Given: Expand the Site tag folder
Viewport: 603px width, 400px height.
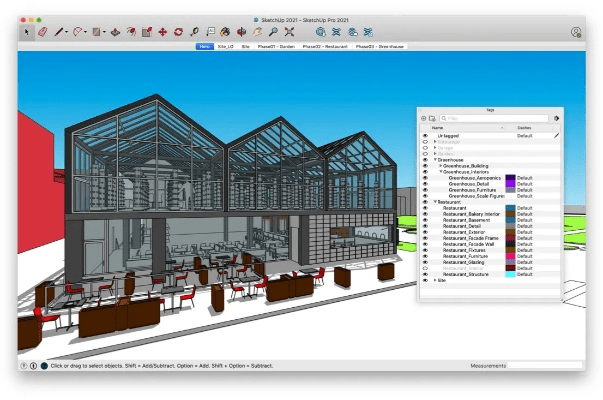Looking at the screenshot, I should (x=435, y=280).
